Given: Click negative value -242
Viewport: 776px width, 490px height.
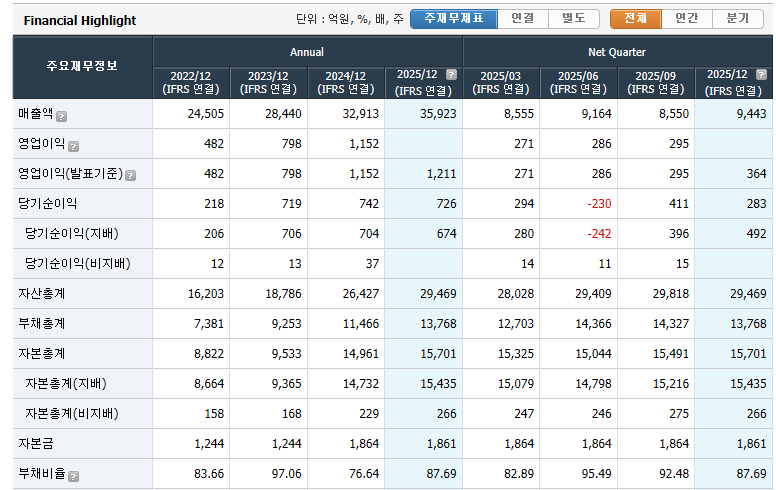Looking at the screenshot, I should 599,234.
